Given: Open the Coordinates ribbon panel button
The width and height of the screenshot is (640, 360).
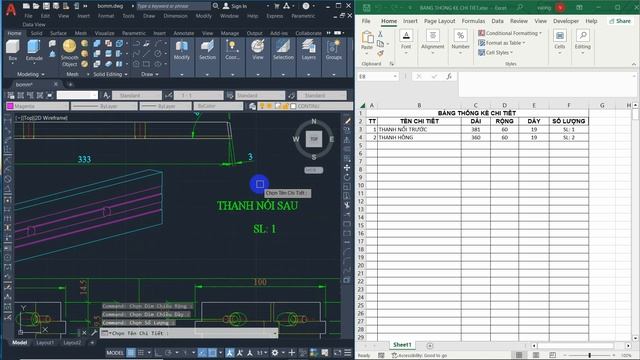Looking at the screenshot, I should click(232, 51).
